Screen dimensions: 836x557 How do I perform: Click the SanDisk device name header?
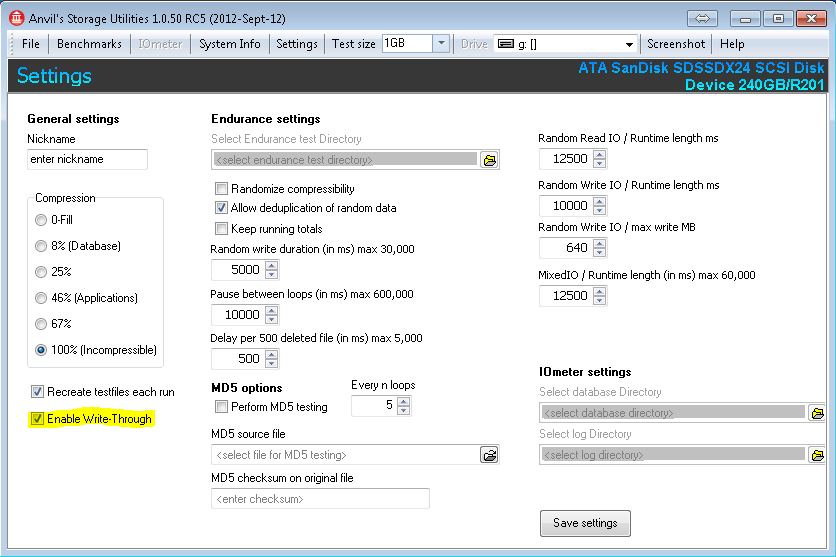[x=701, y=76]
